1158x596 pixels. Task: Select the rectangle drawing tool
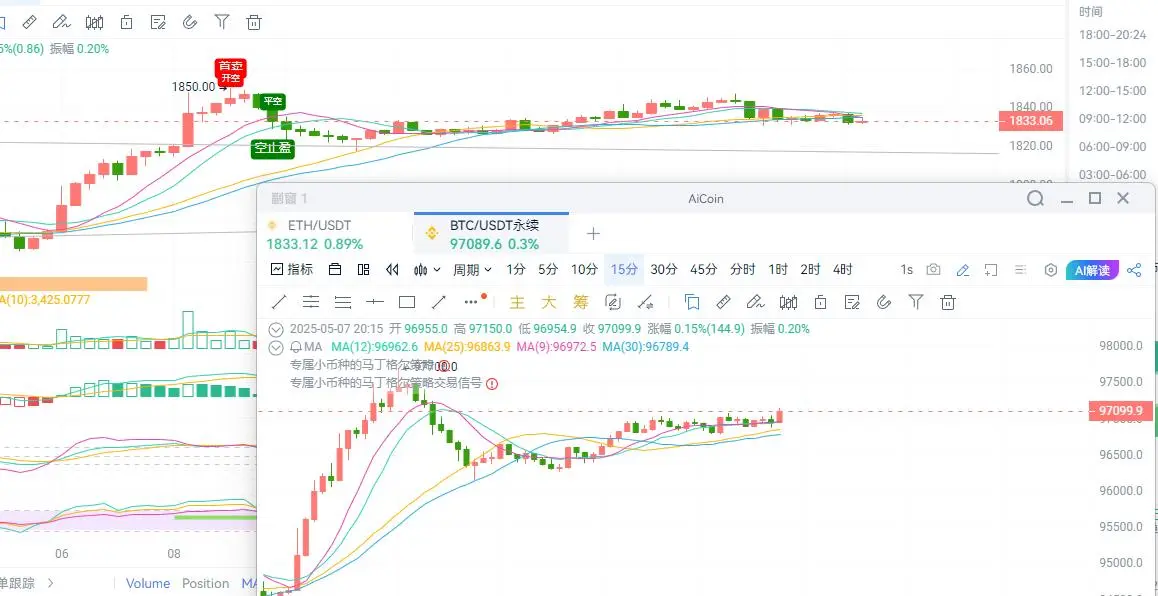(x=407, y=301)
